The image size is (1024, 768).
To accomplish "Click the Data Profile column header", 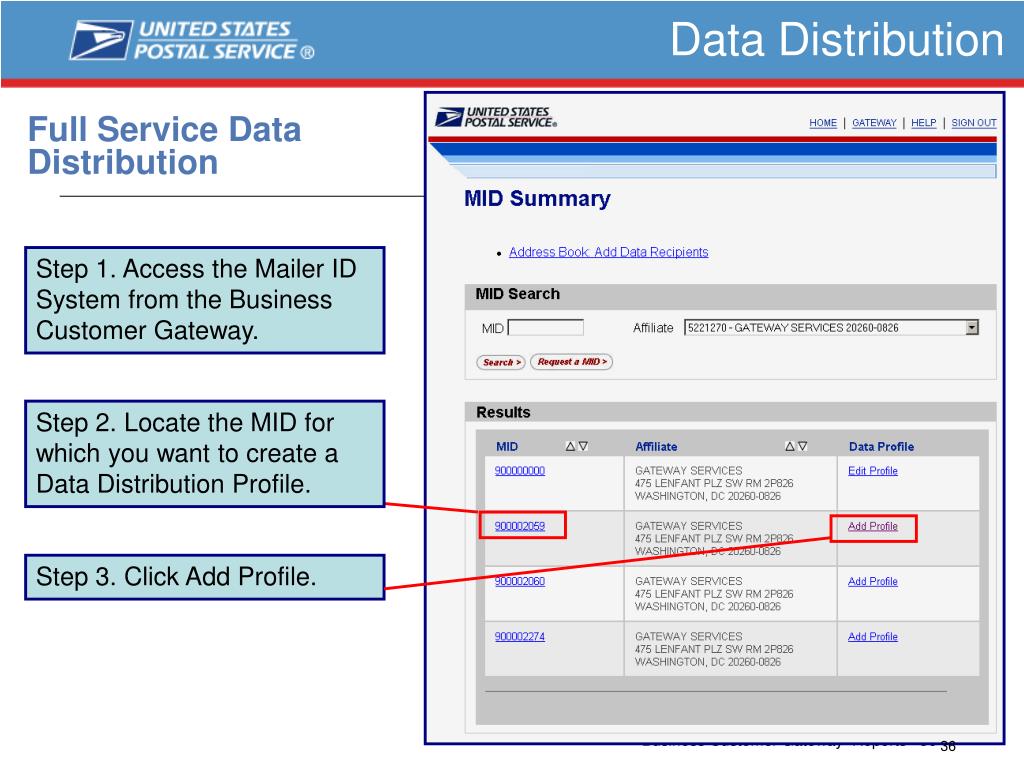I will click(881, 447).
